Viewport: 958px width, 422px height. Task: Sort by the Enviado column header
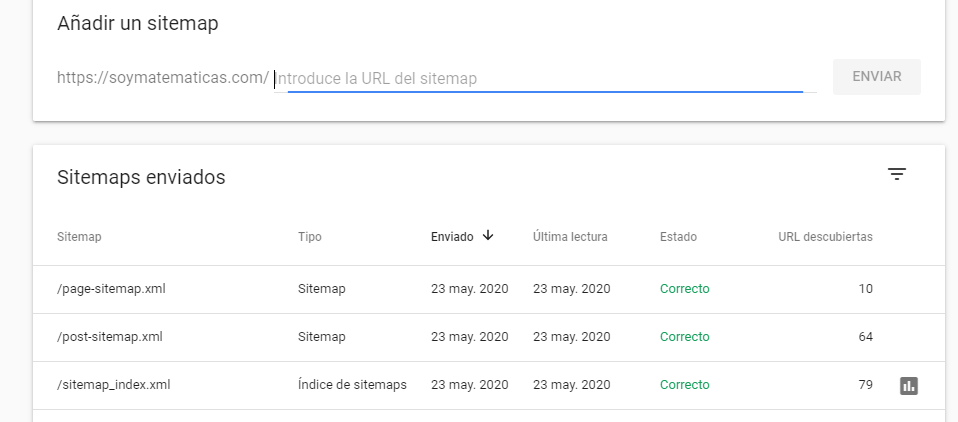[x=452, y=237]
